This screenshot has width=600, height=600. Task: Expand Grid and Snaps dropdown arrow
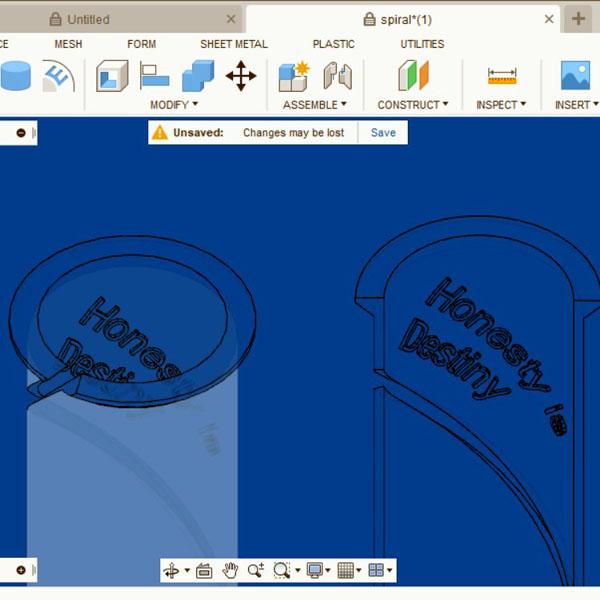tap(359, 571)
